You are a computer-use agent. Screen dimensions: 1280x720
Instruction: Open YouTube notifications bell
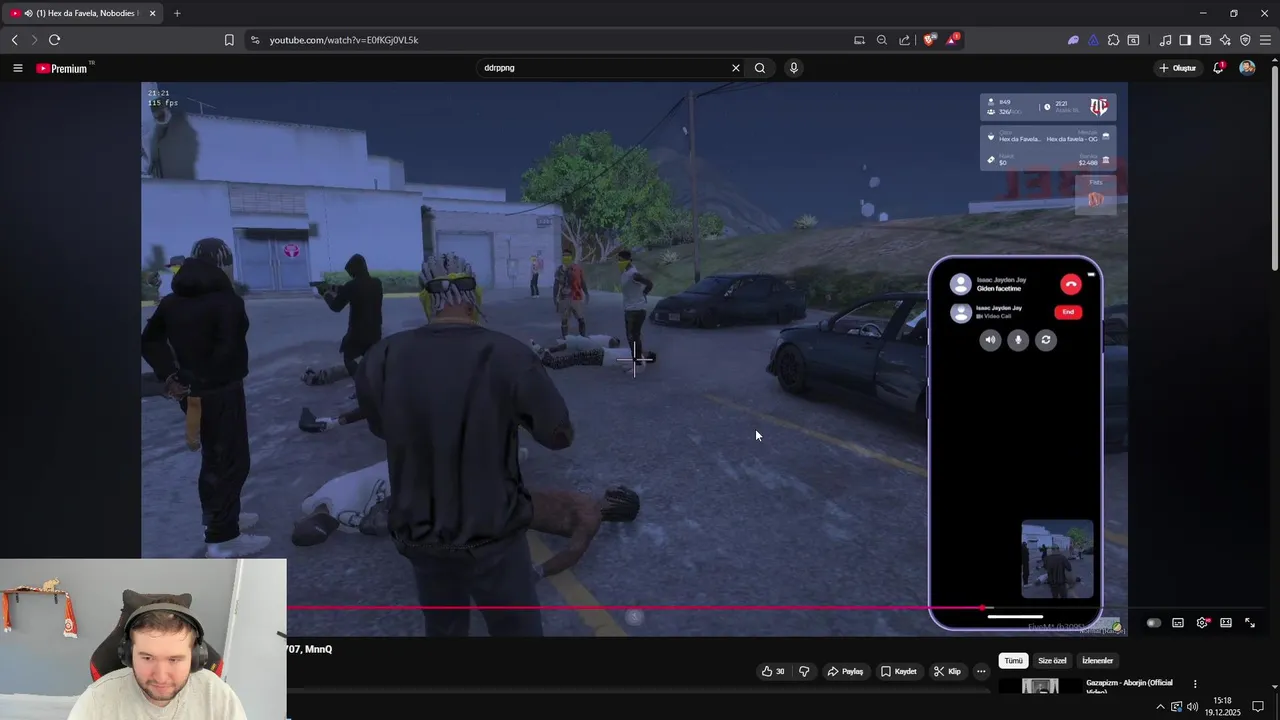(x=1219, y=67)
